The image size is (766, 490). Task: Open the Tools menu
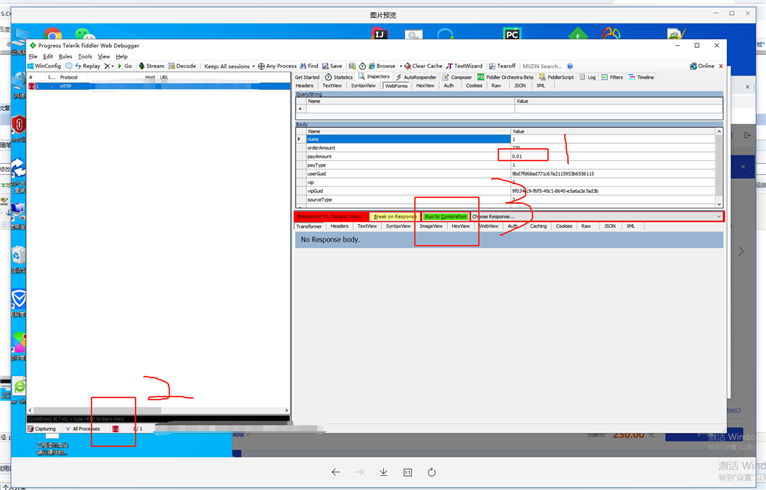pos(85,57)
